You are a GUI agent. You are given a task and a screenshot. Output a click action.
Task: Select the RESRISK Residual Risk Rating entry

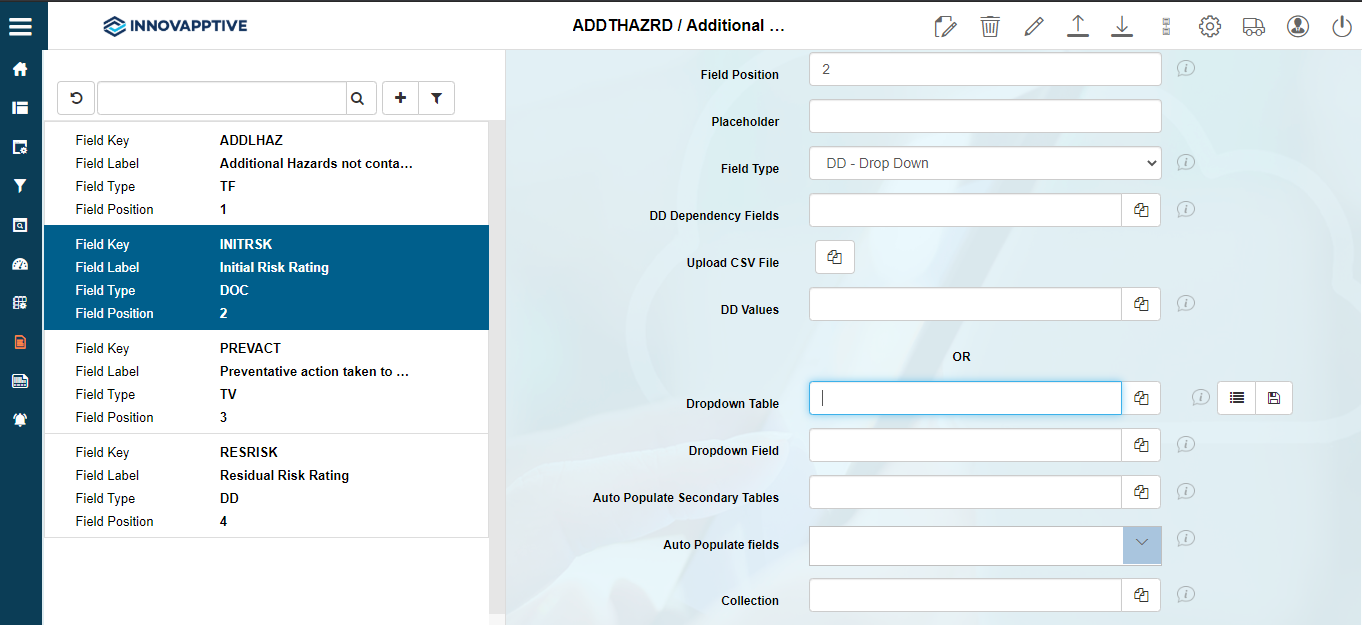(266, 486)
